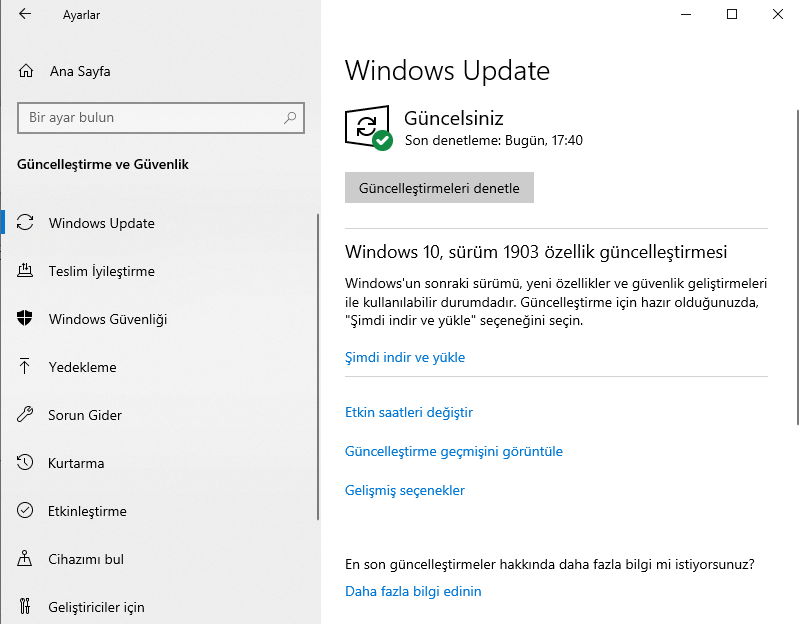
Task: Click Şimdi indir ve yükle link
Action: (x=405, y=357)
